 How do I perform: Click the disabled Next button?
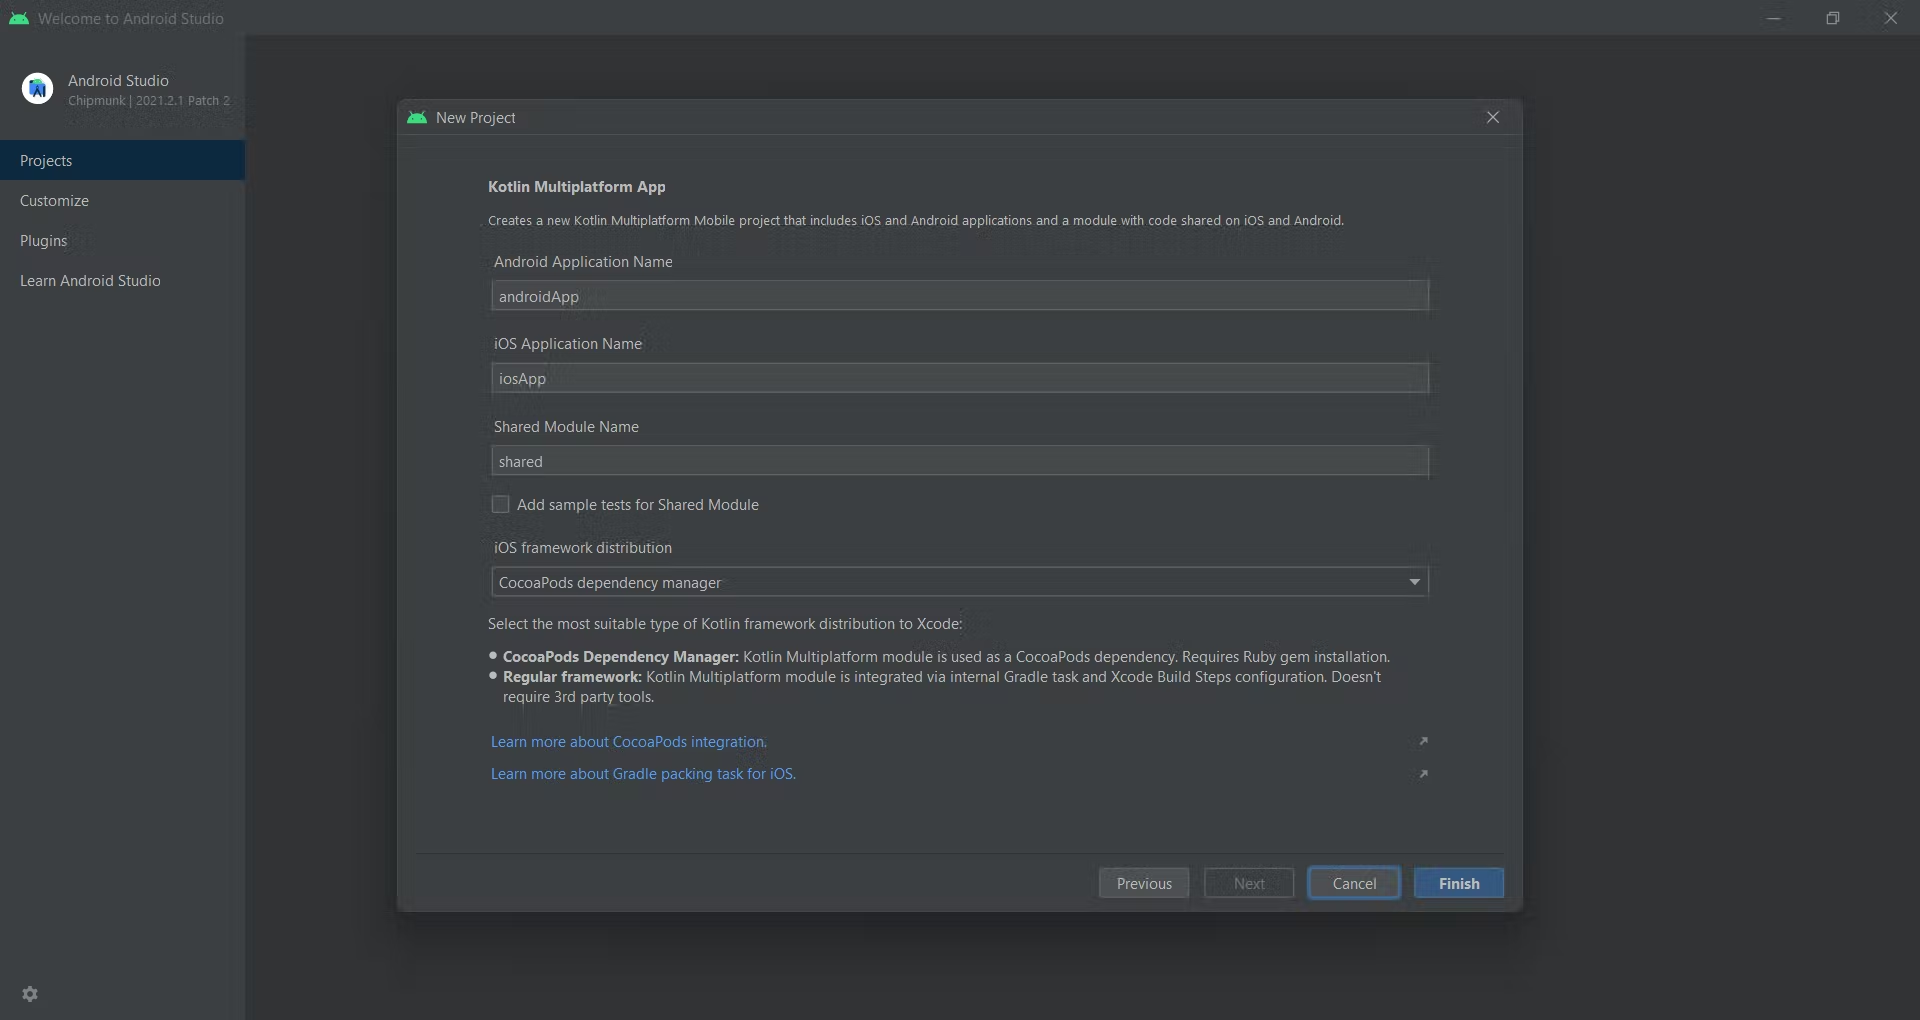pos(1249,883)
